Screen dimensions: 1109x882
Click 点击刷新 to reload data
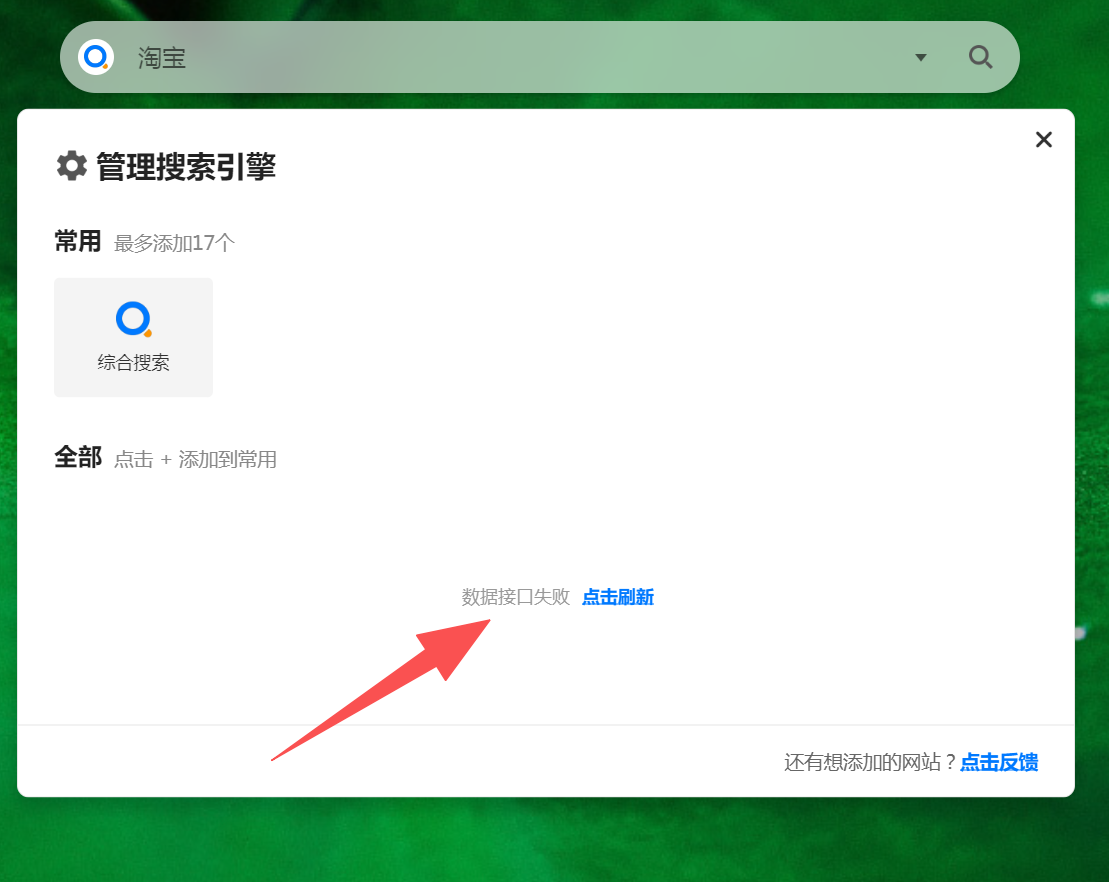coord(618,597)
